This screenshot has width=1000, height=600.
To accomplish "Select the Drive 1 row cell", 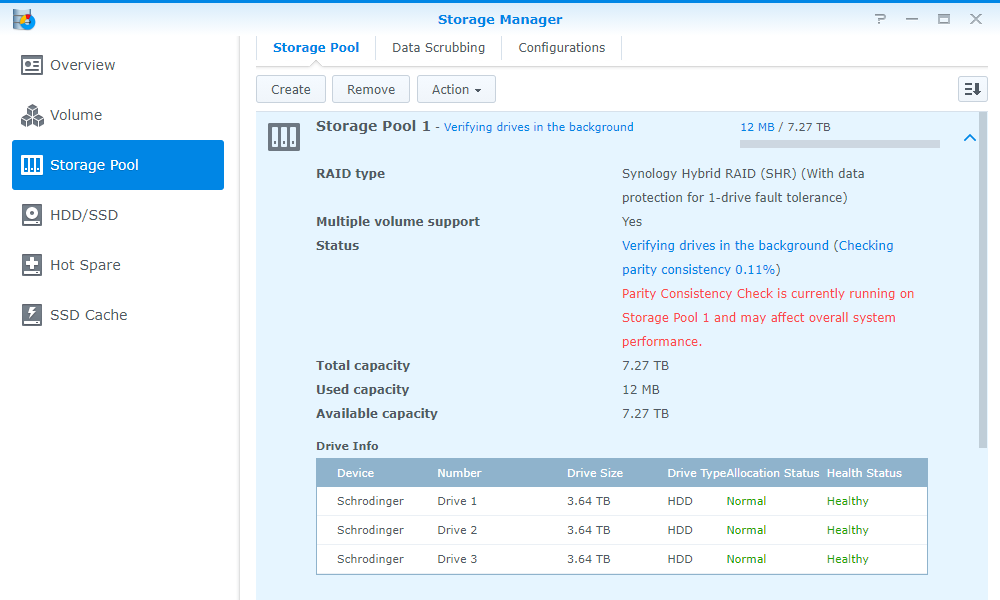I will 457,501.
